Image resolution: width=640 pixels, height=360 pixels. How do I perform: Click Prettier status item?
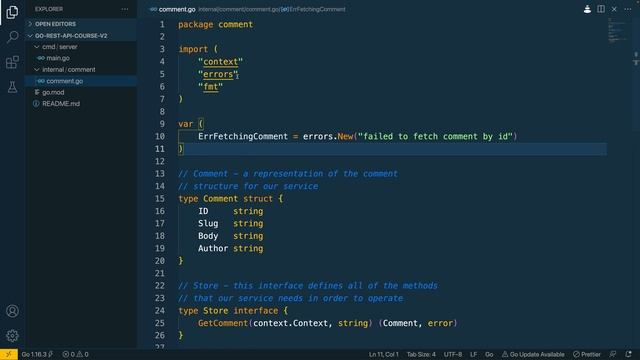tap(587, 354)
